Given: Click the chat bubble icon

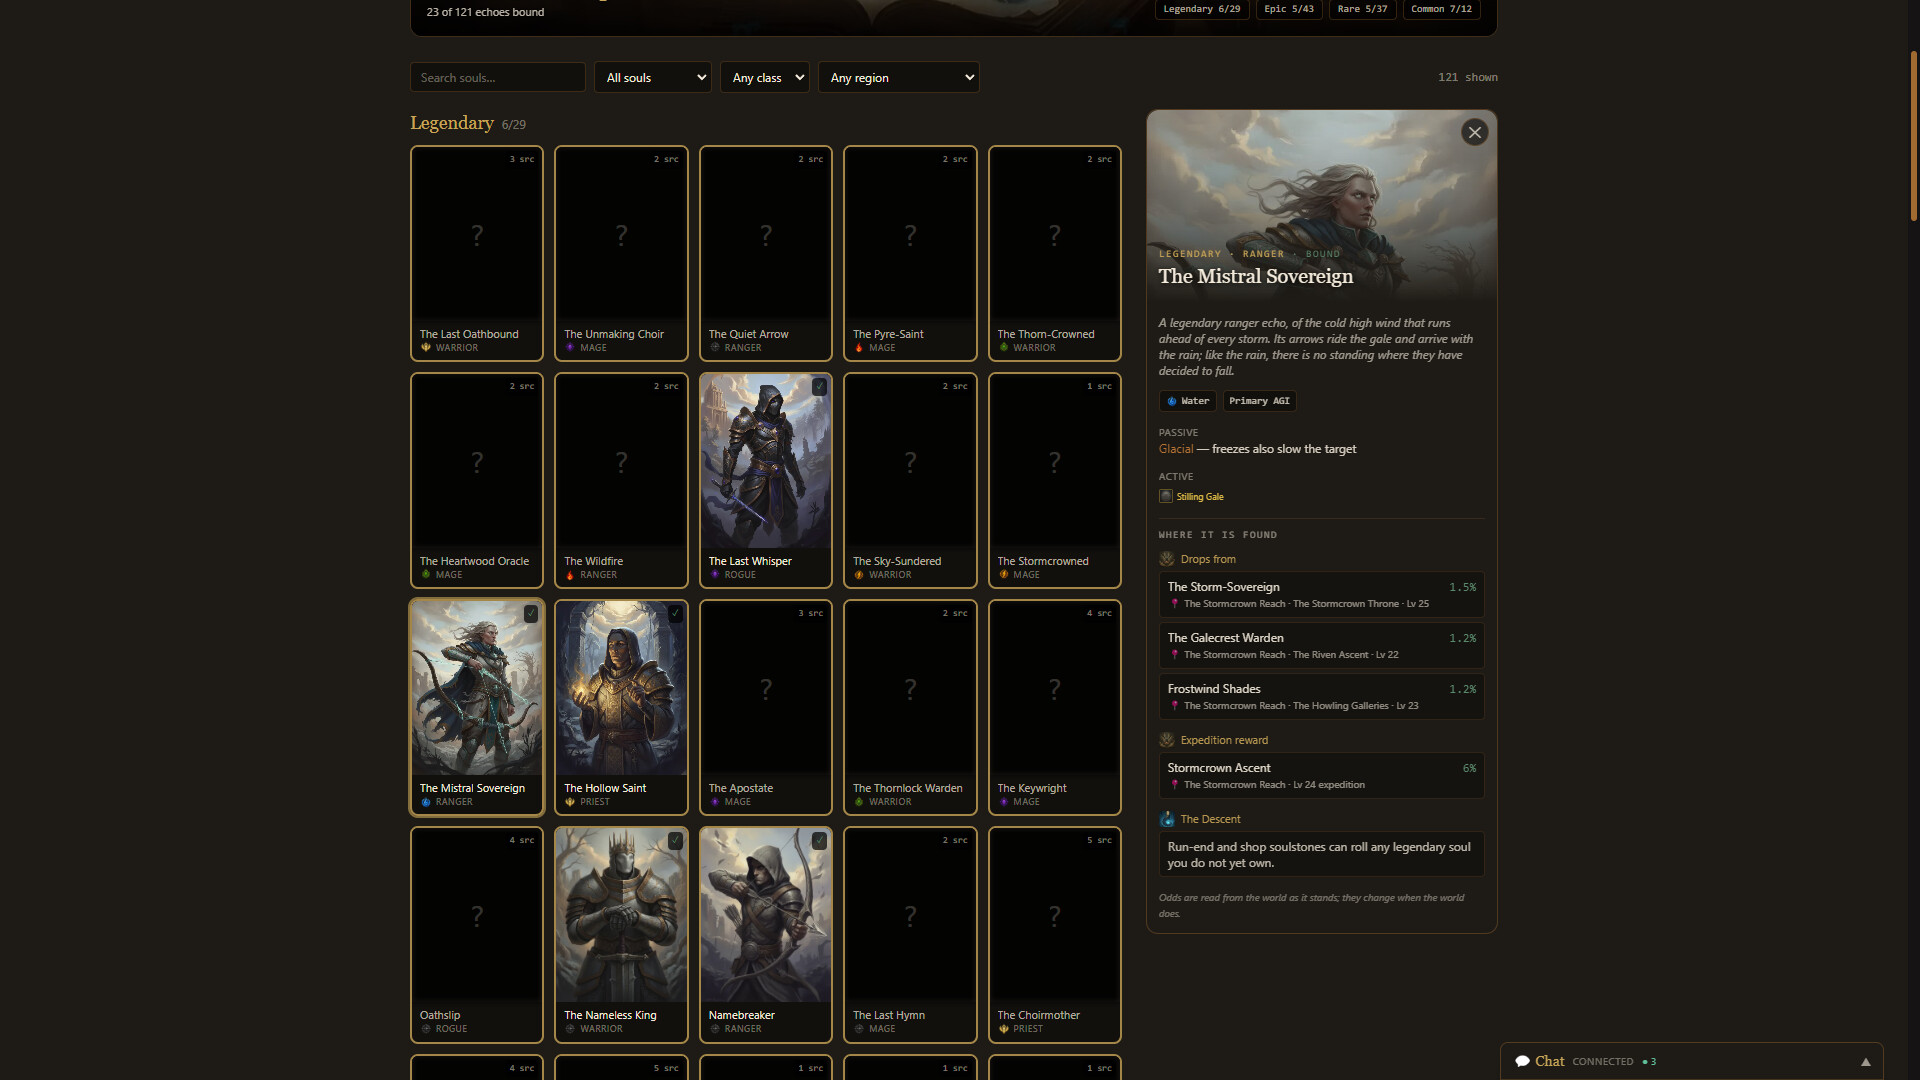Looking at the screenshot, I should click(x=1522, y=1061).
